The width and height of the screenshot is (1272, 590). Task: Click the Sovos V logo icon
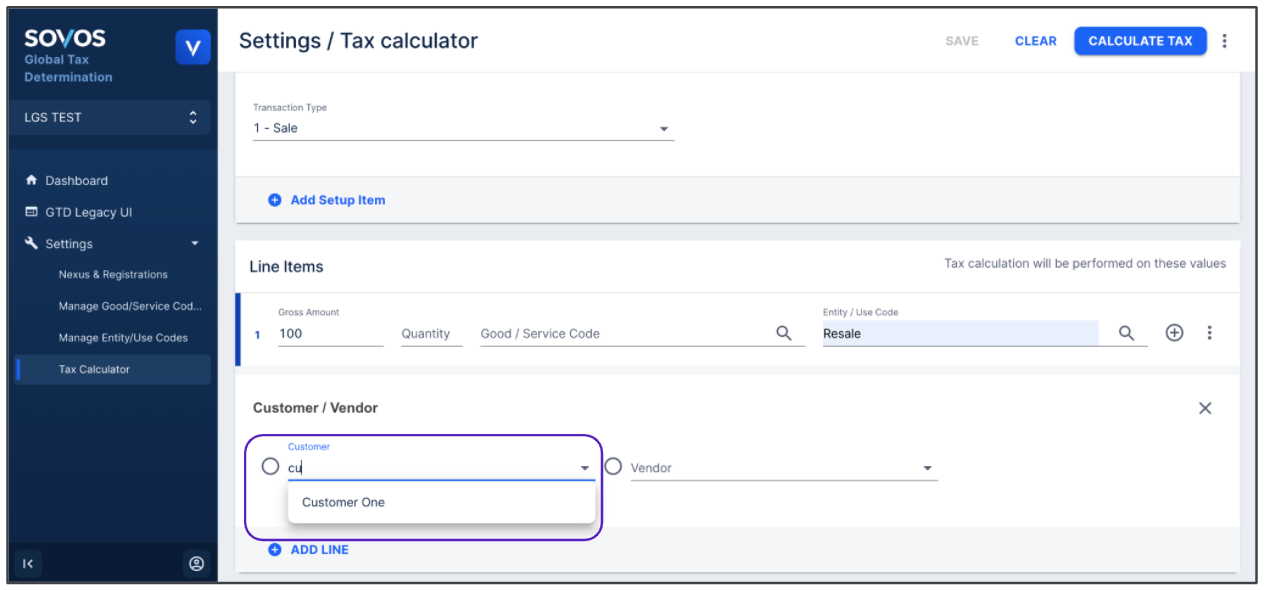(x=192, y=48)
